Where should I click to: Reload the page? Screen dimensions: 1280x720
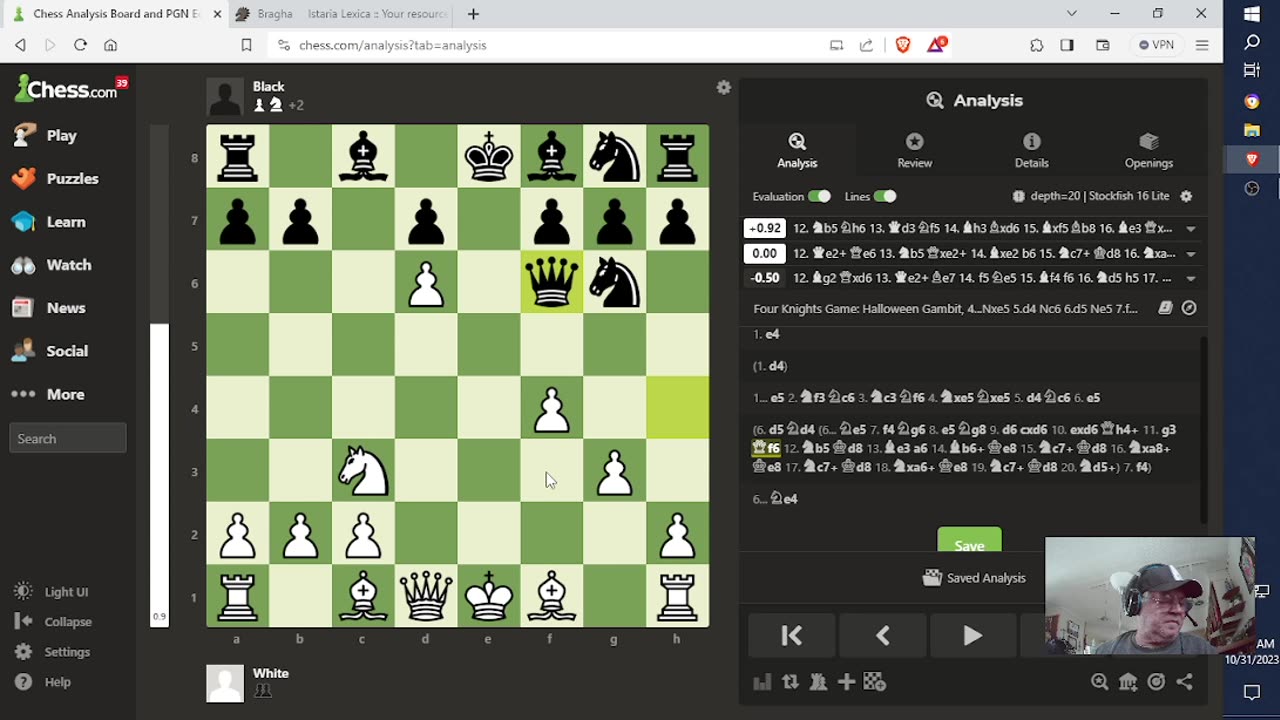(x=80, y=45)
